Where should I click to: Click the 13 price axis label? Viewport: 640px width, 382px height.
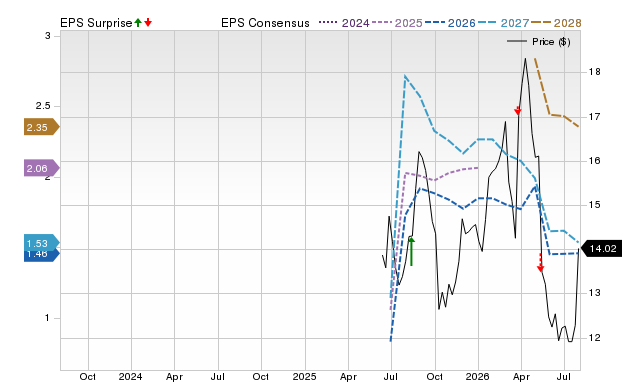[595, 293]
